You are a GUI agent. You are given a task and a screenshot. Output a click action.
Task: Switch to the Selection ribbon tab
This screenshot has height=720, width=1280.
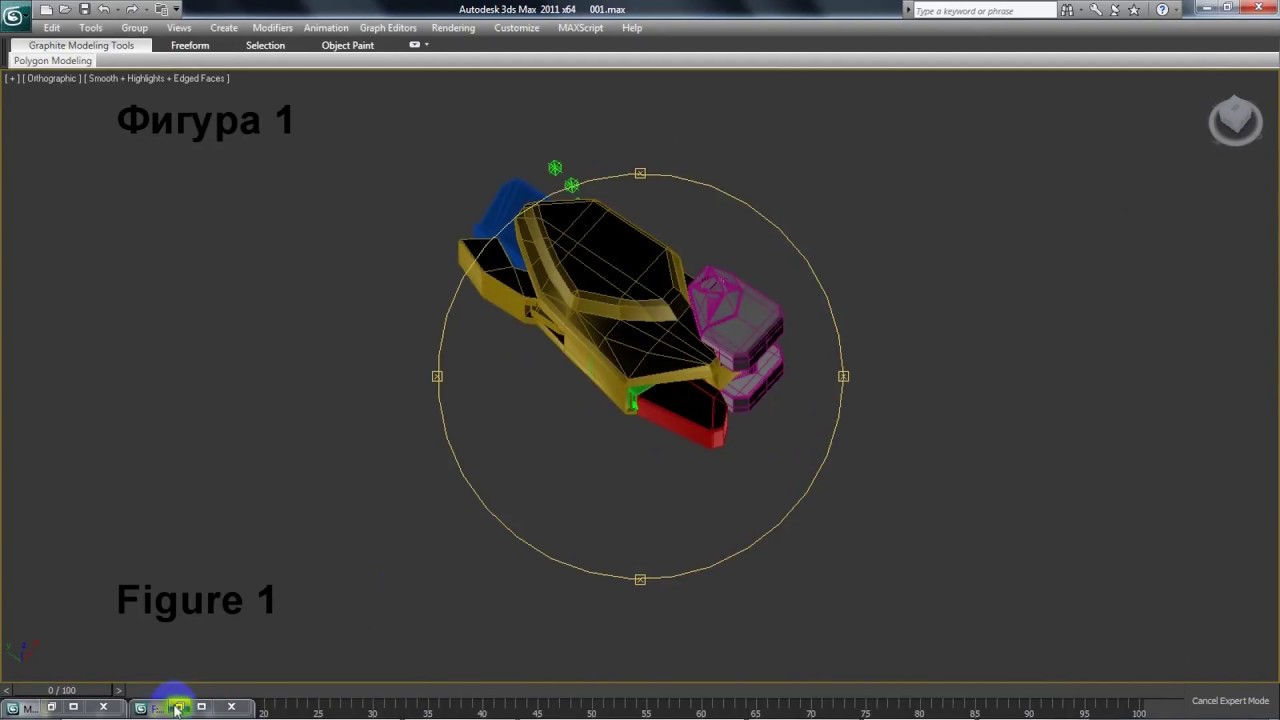pyautogui.click(x=265, y=45)
